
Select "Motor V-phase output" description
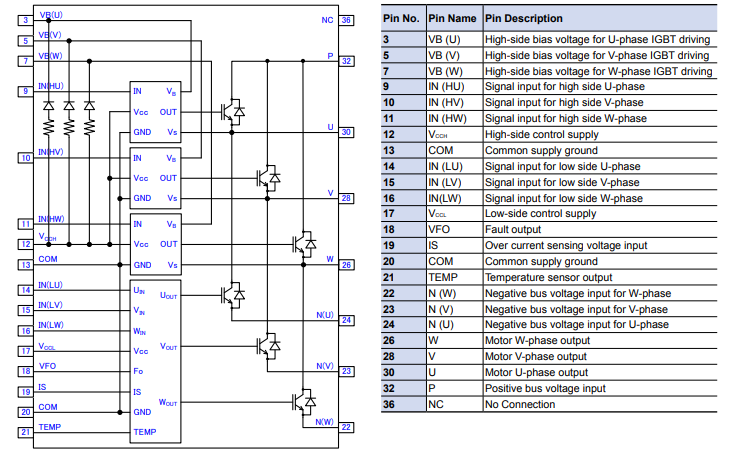point(536,357)
